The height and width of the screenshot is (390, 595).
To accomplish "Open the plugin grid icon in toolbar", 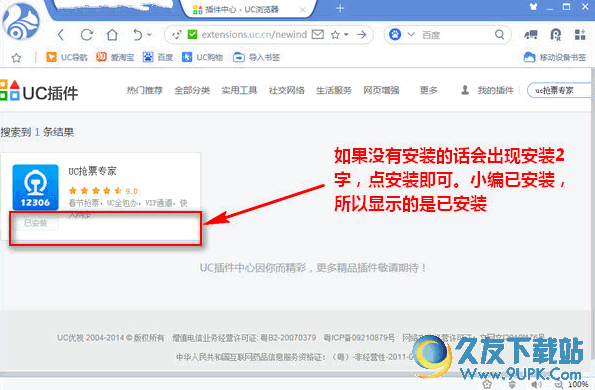I will click(x=580, y=35).
